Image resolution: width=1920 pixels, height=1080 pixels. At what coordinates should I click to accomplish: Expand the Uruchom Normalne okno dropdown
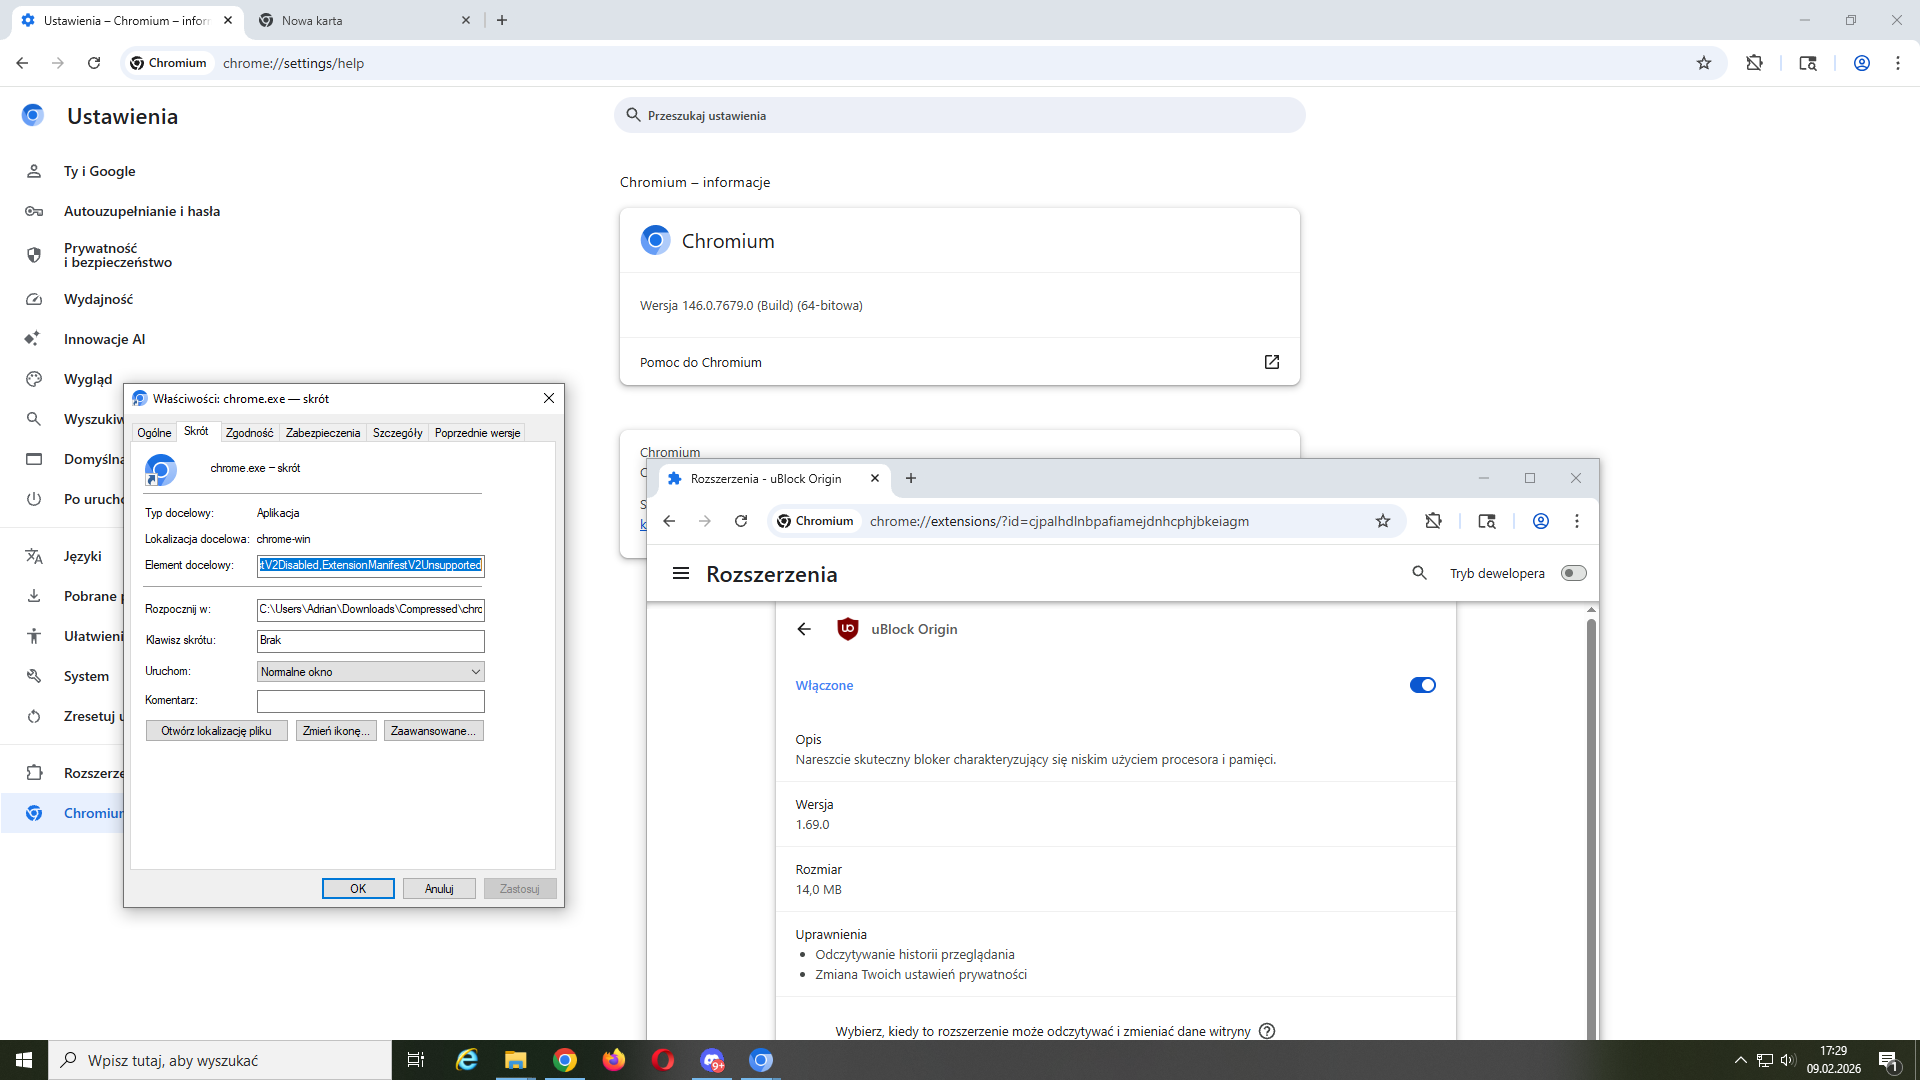pos(370,672)
